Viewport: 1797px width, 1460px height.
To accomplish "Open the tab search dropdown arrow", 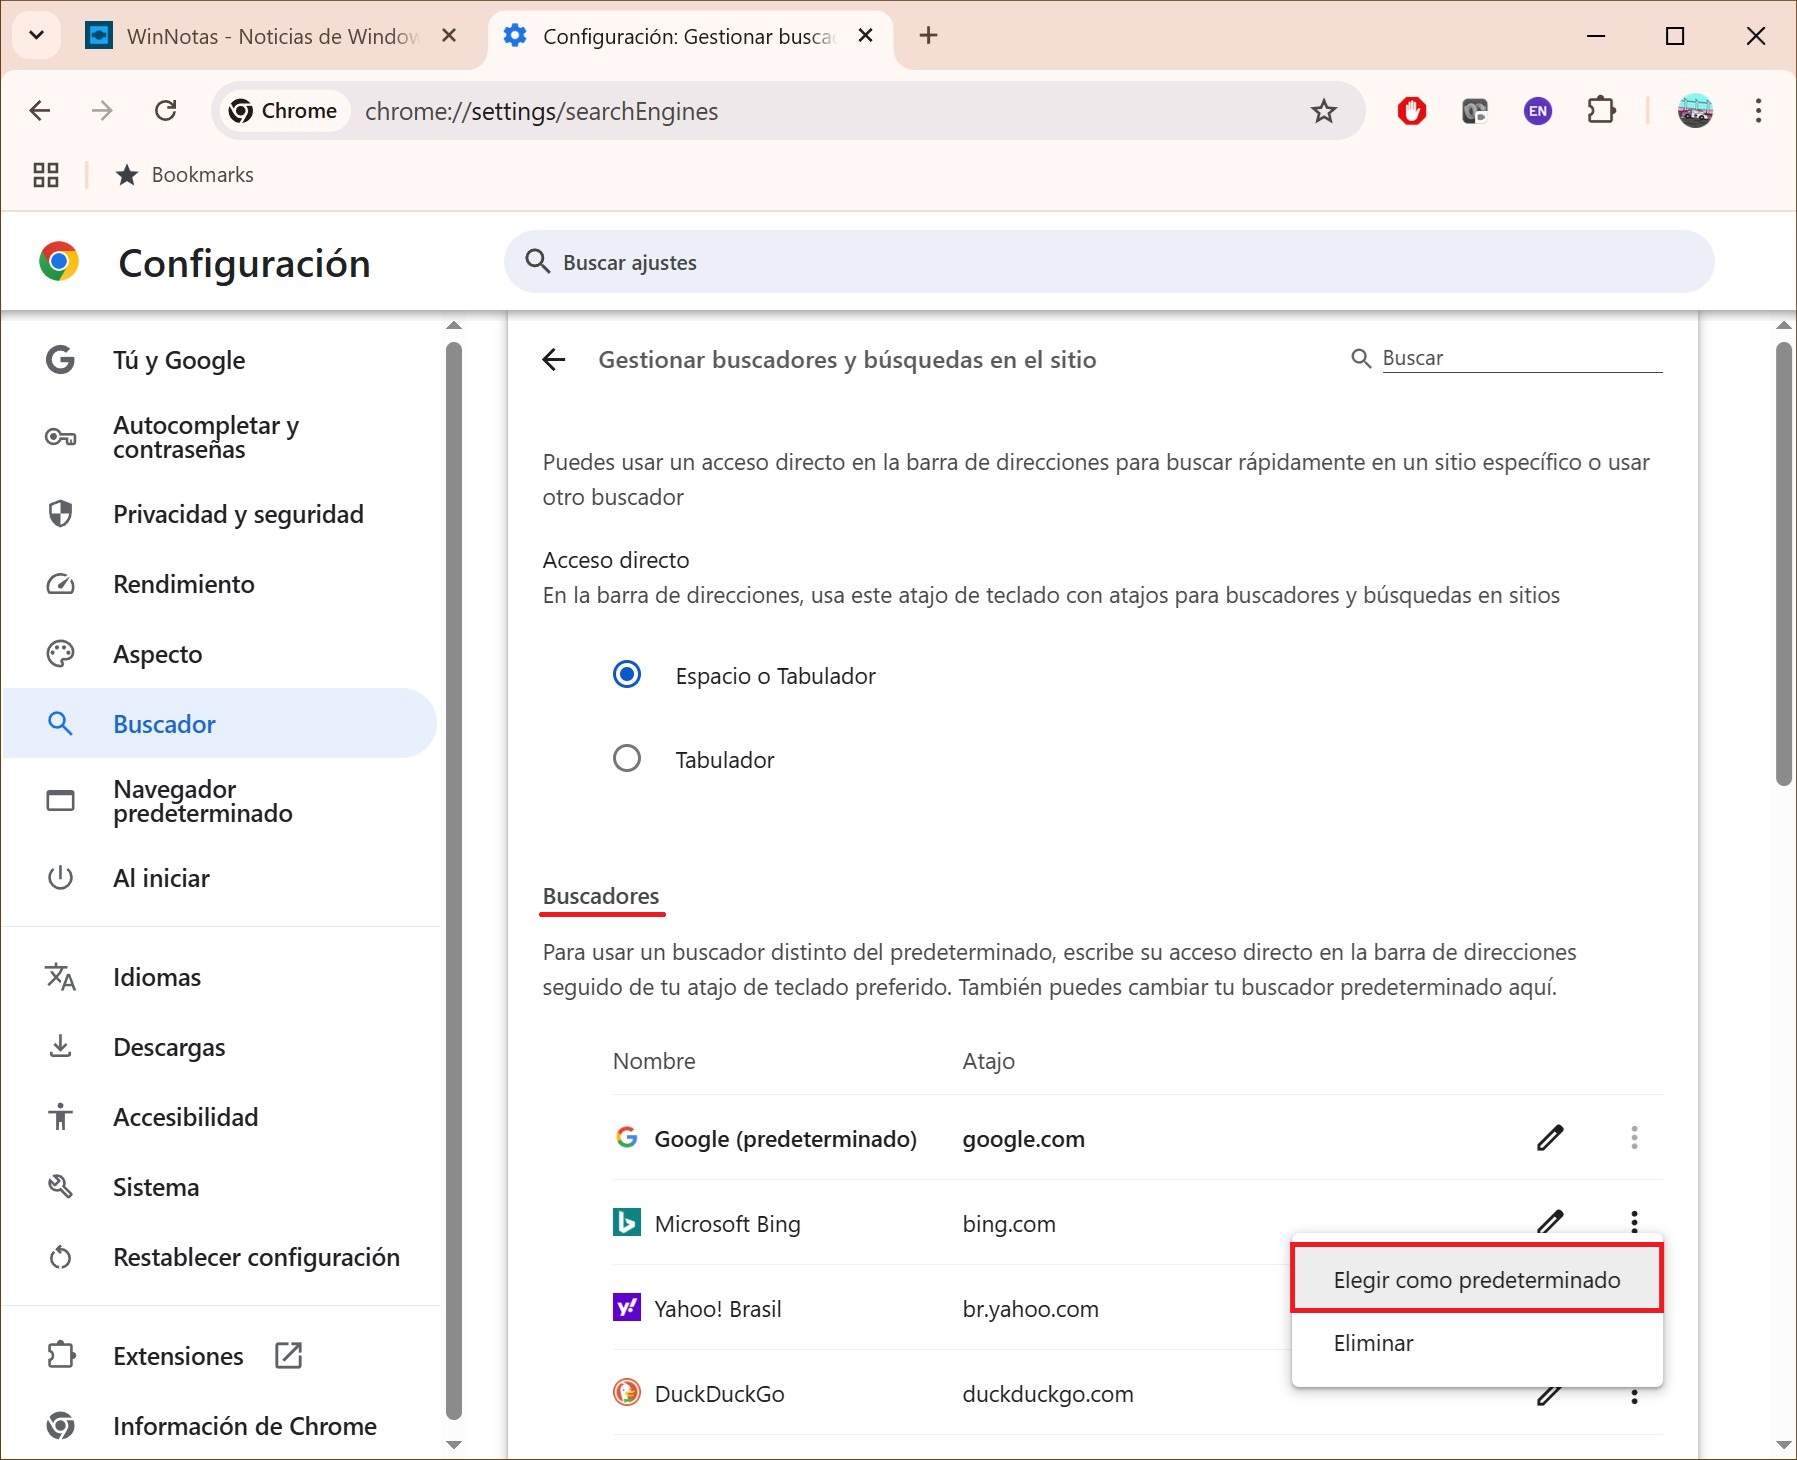I will pos(37,36).
